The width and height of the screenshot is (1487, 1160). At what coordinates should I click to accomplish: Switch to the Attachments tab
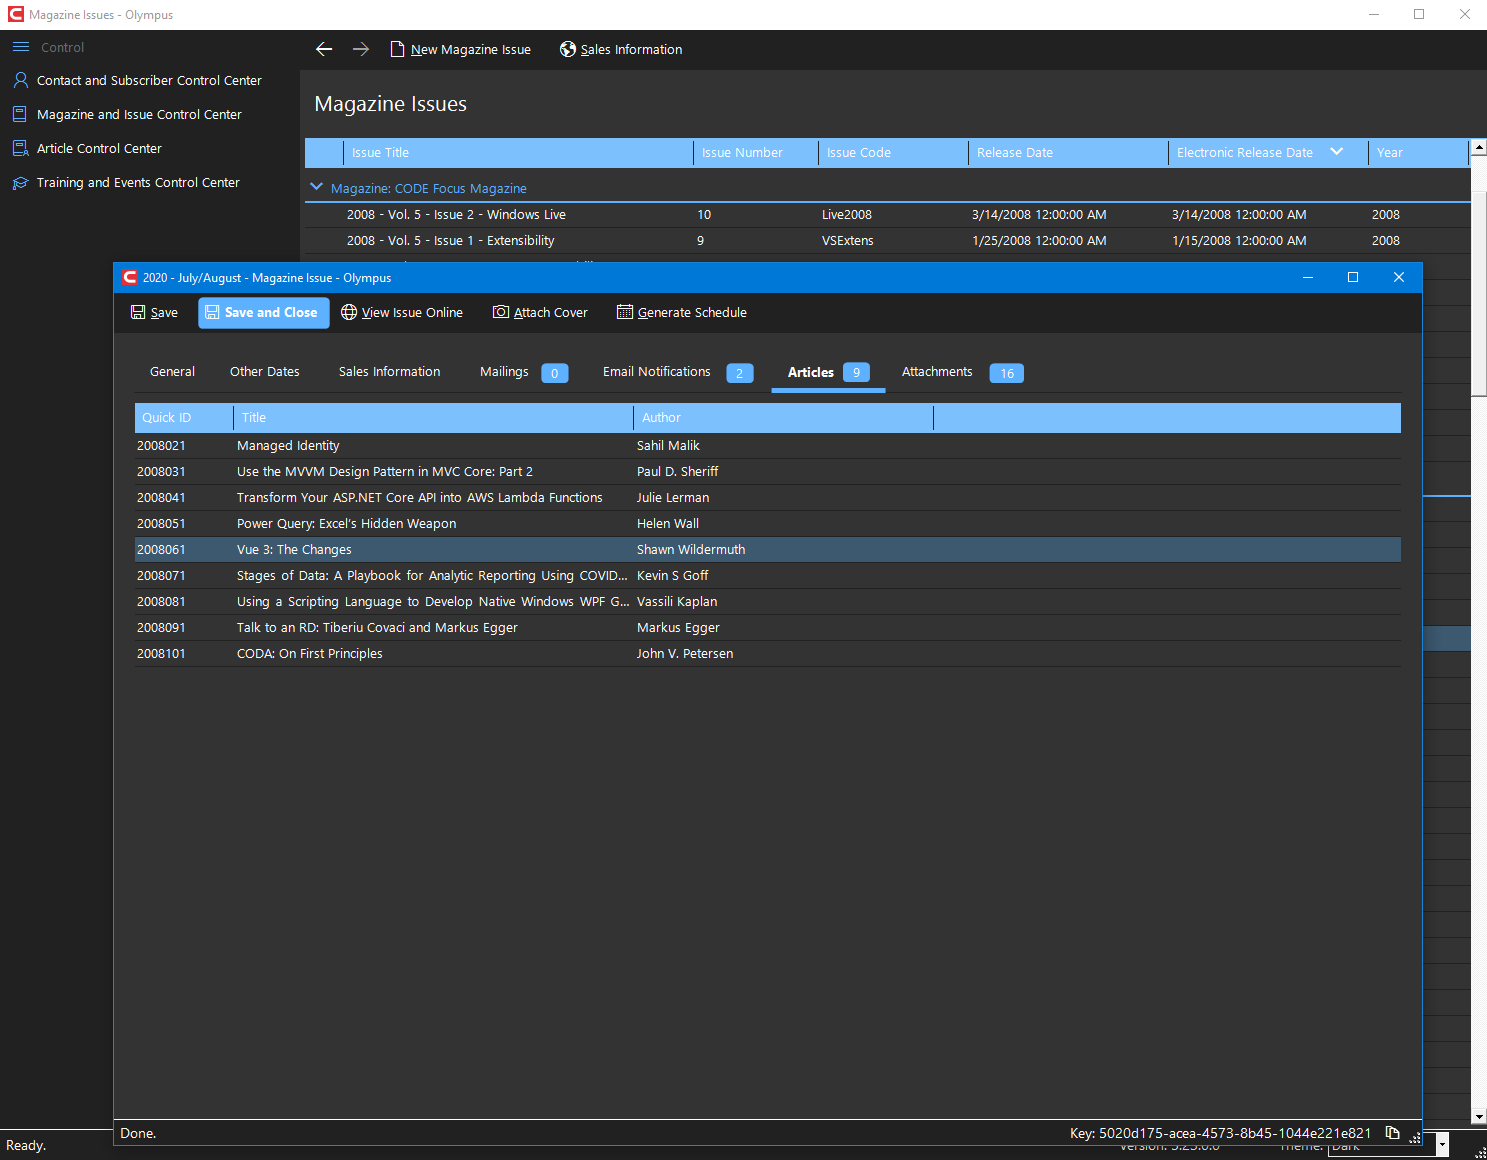tap(937, 372)
